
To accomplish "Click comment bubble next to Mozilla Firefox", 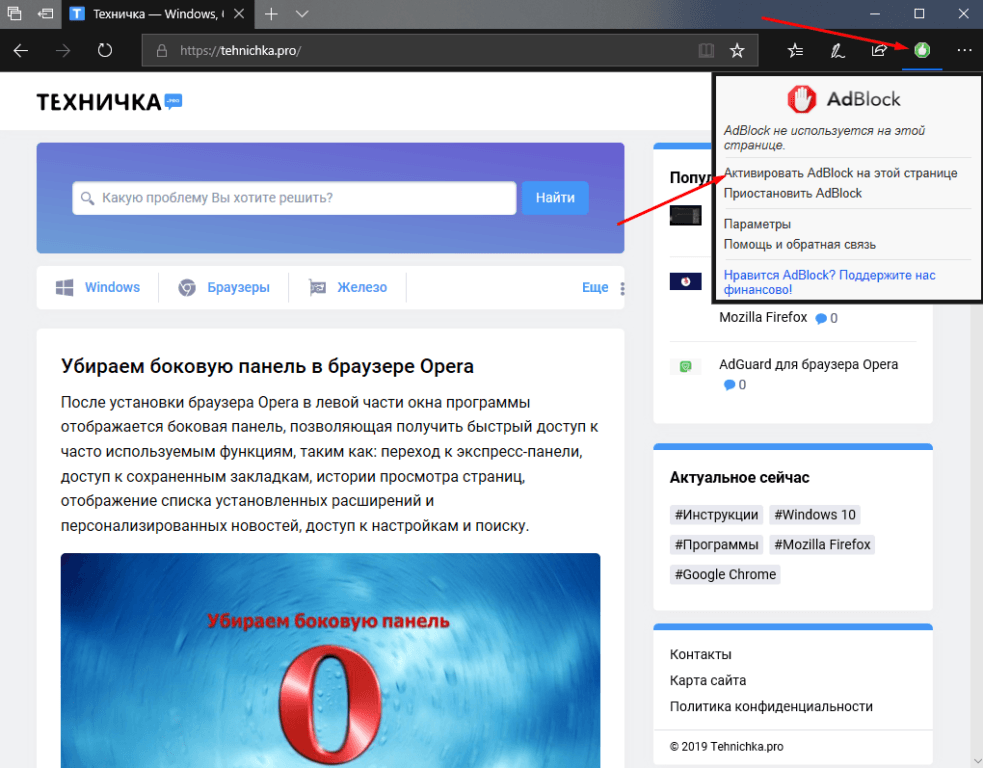I will click(821, 318).
